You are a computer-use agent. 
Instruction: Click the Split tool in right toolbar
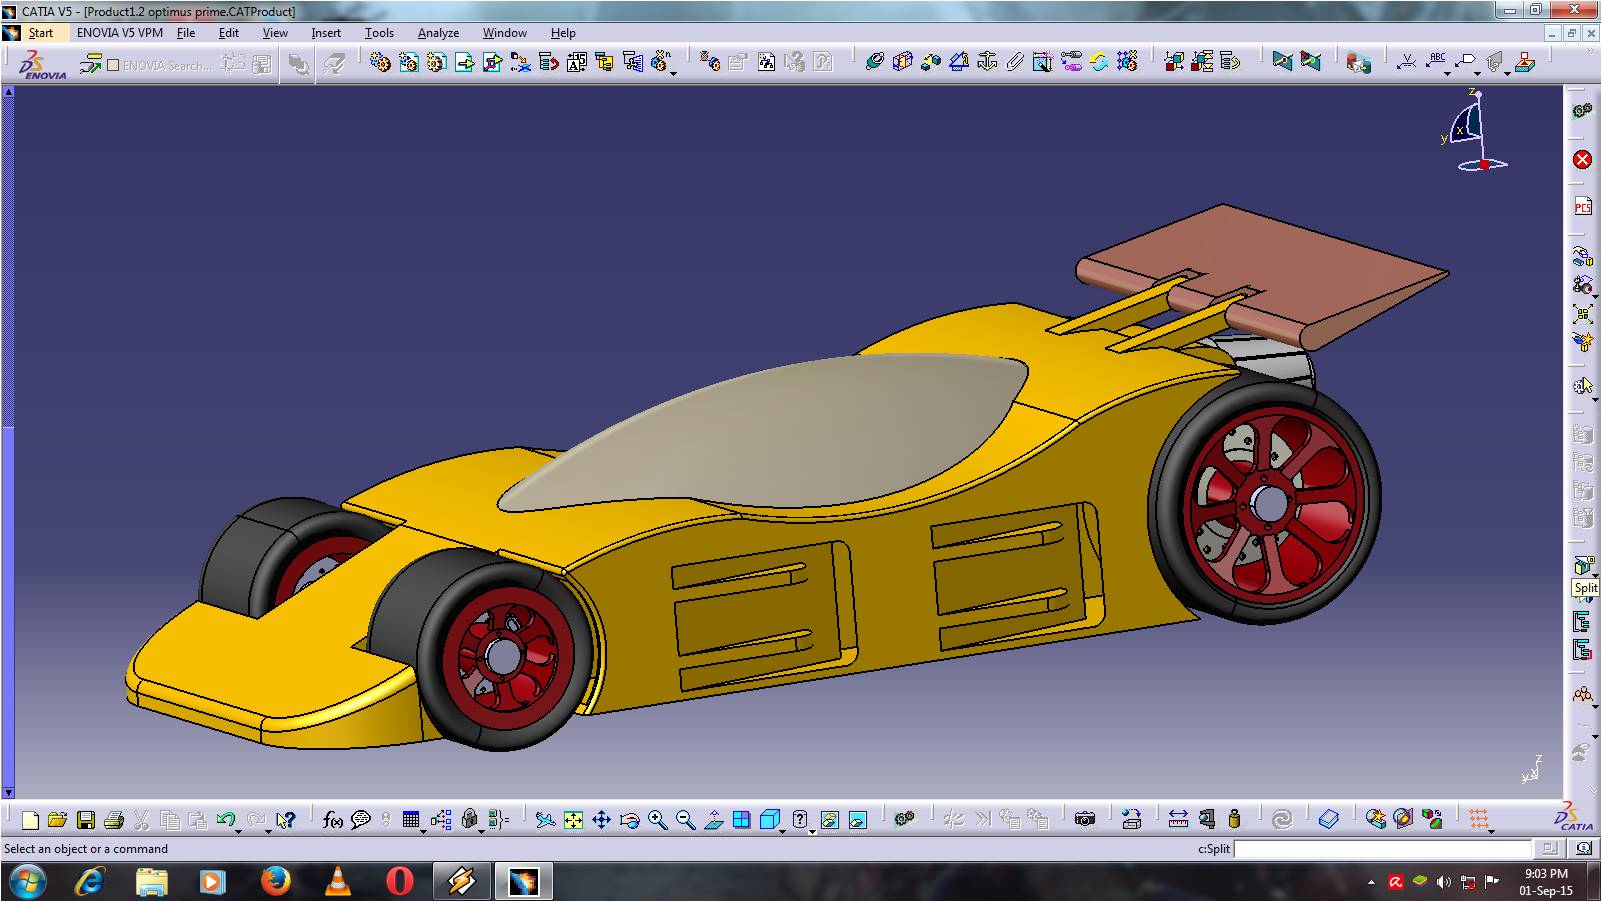click(x=1582, y=566)
